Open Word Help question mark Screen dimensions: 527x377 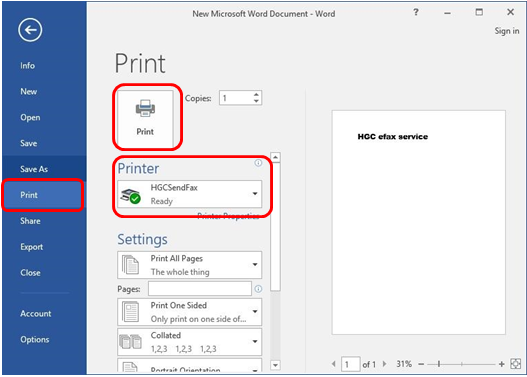coord(416,12)
